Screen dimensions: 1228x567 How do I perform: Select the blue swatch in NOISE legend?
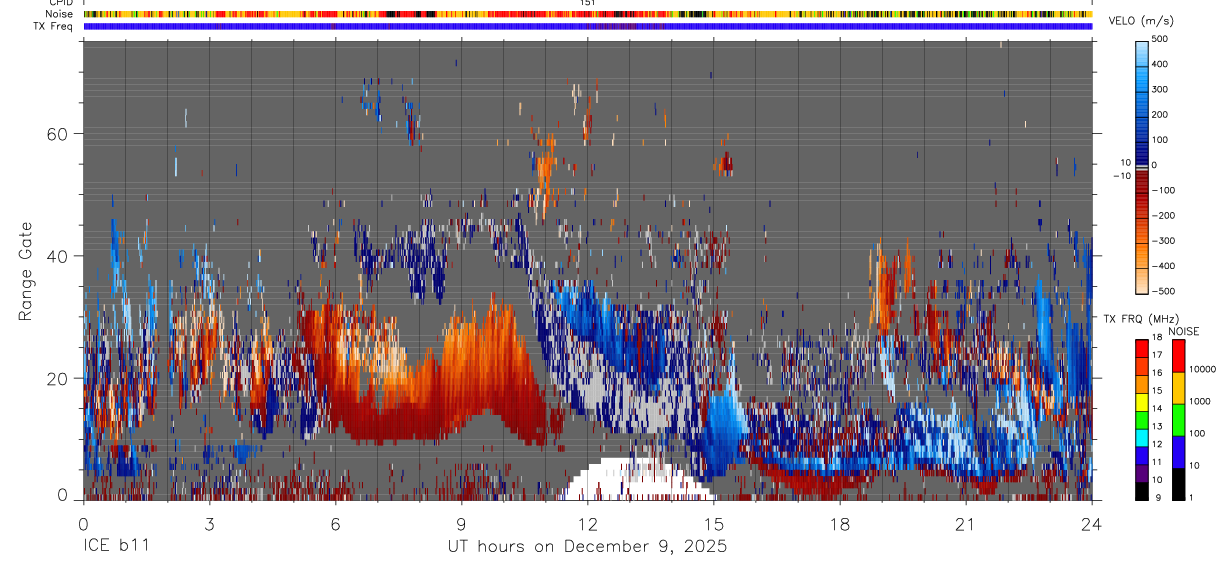click(1178, 452)
